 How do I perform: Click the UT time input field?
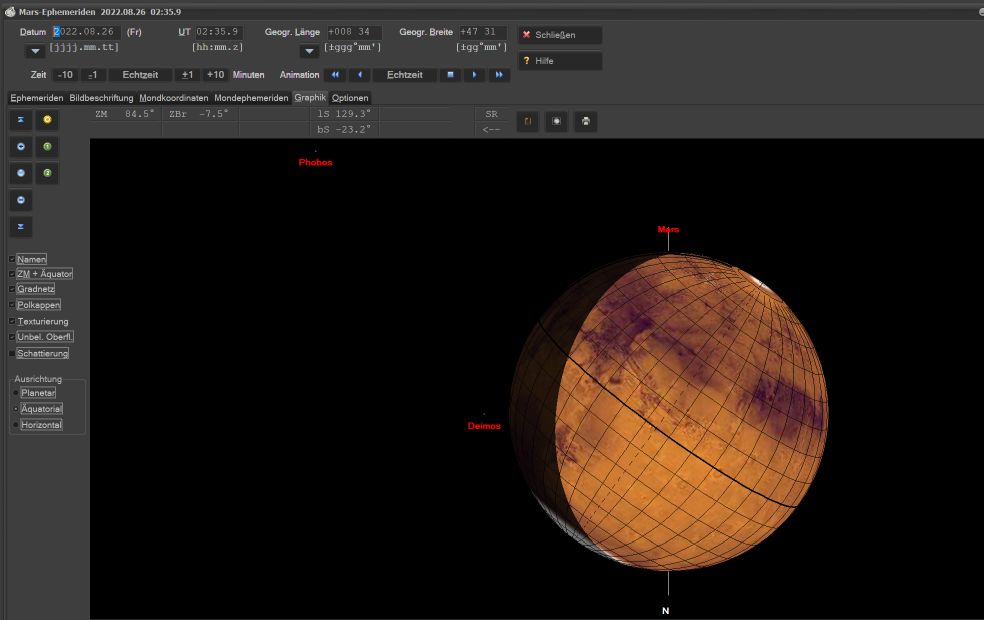click(x=218, y=31)
